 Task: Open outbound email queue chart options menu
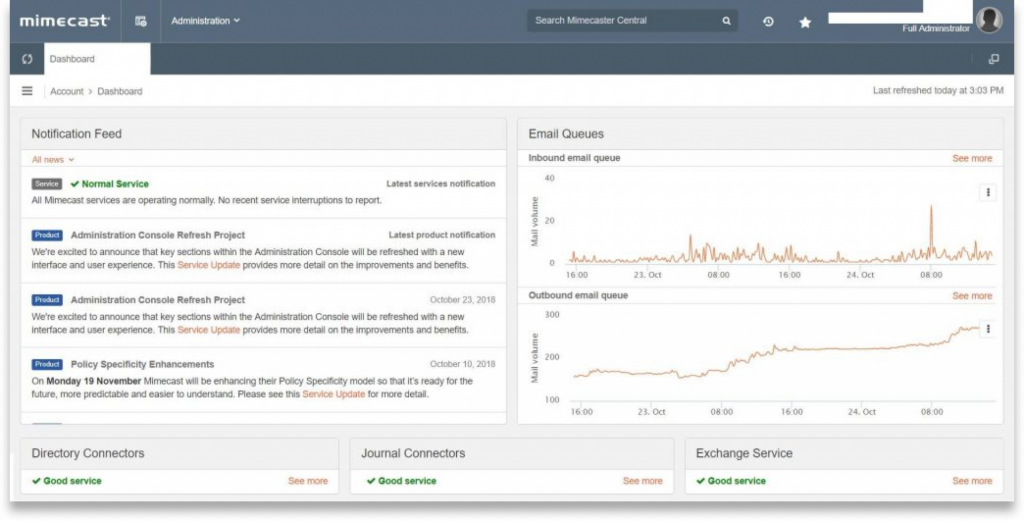[988, 328]
